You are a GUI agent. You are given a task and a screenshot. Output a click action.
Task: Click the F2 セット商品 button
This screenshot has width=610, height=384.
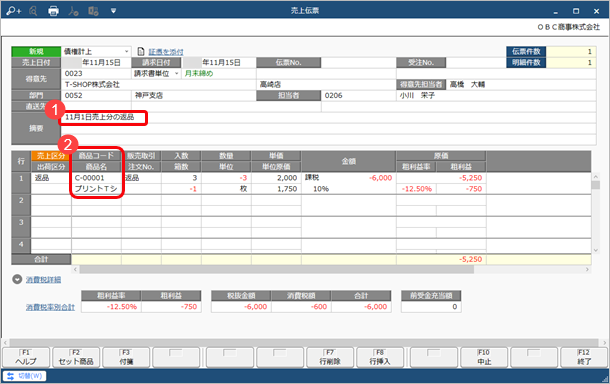click(76, 357)
